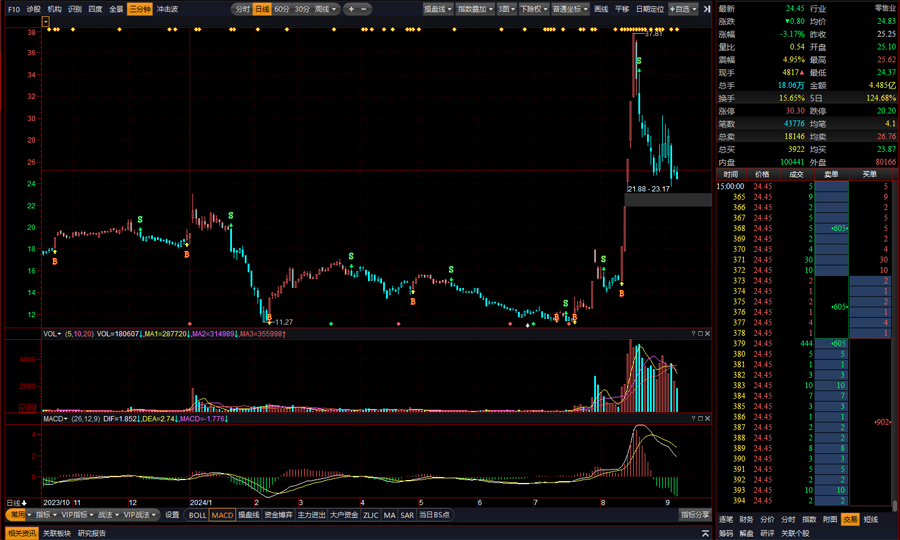Click the 日期定位 button

point(649,8)
